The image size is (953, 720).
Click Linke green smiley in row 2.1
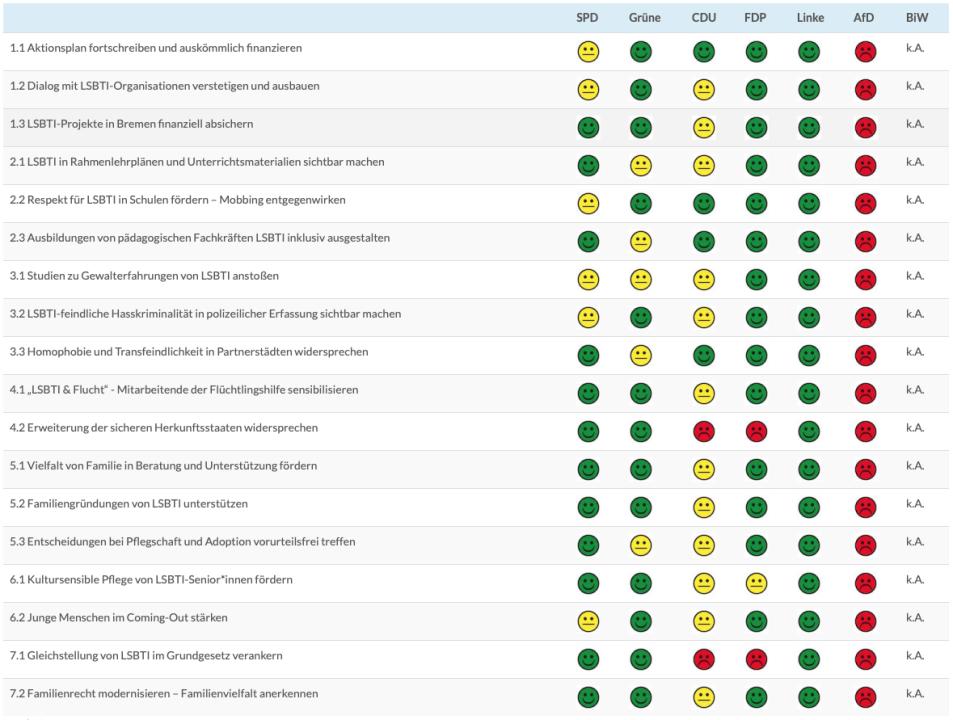pyautogui.click(x=809, y=166)
